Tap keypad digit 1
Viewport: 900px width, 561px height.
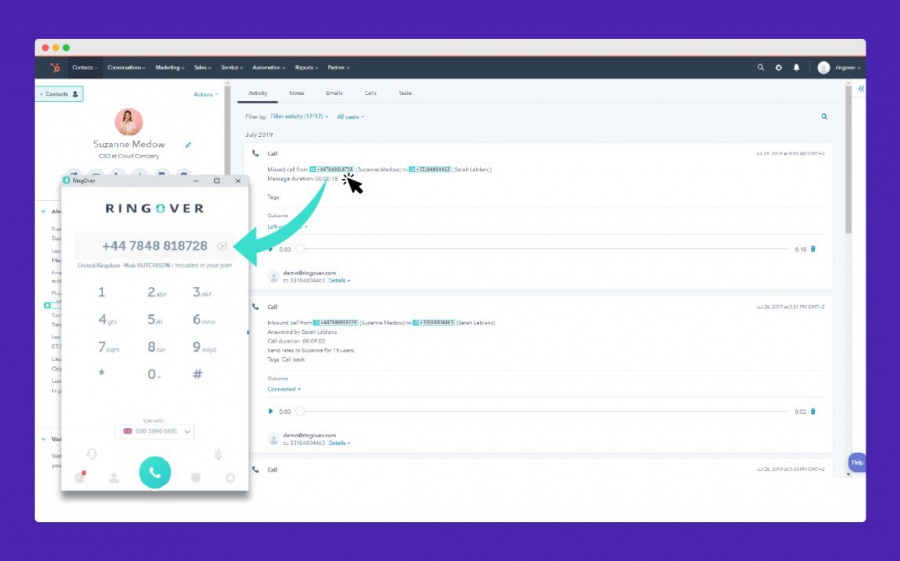102,292
